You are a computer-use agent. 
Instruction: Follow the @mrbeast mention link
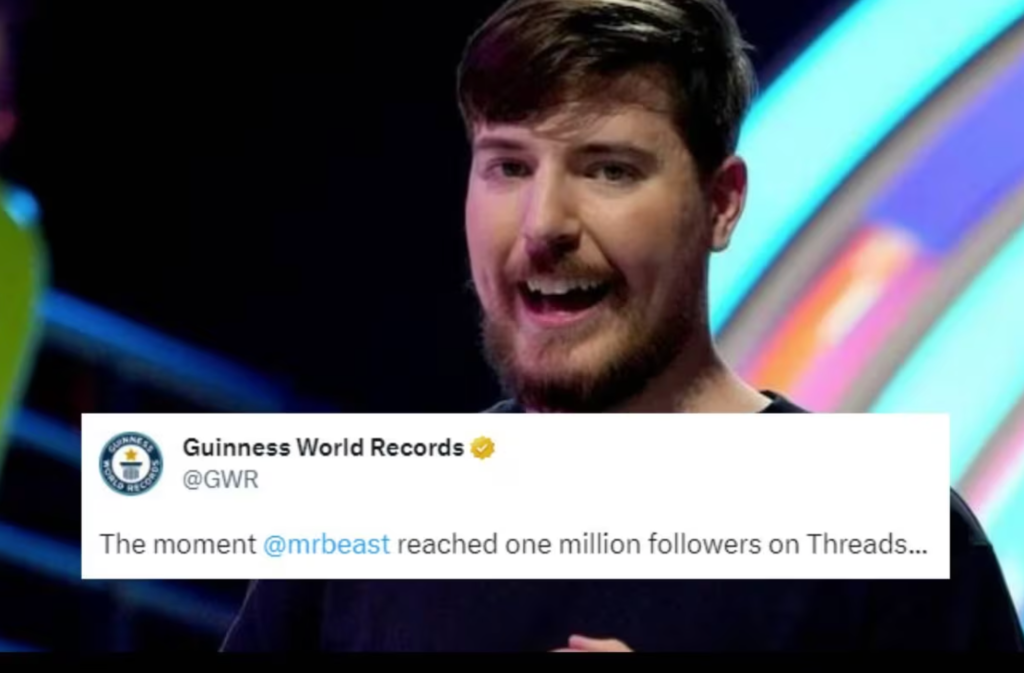[327, 544]
